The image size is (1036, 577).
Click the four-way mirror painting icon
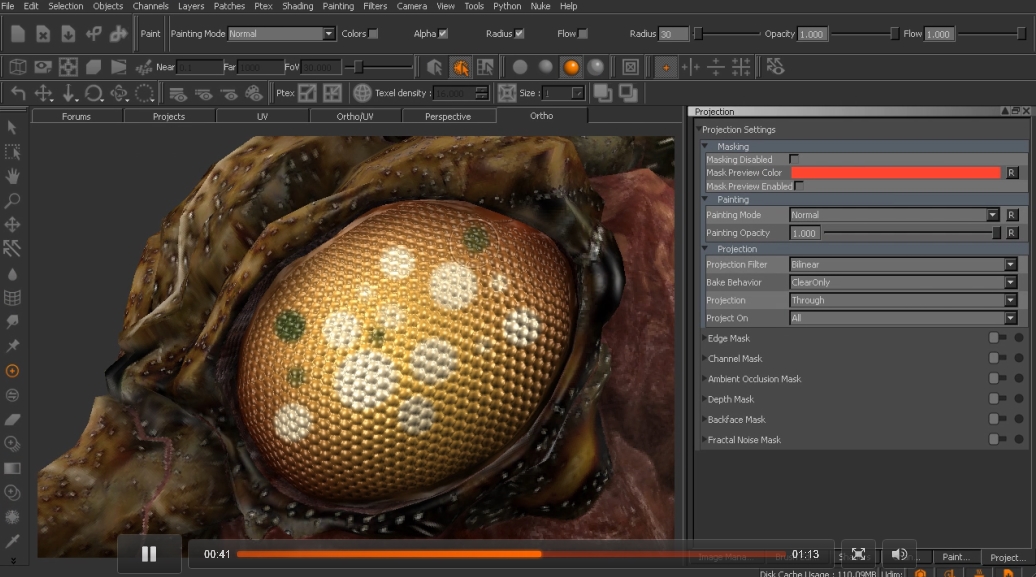(x=741, y=67)
